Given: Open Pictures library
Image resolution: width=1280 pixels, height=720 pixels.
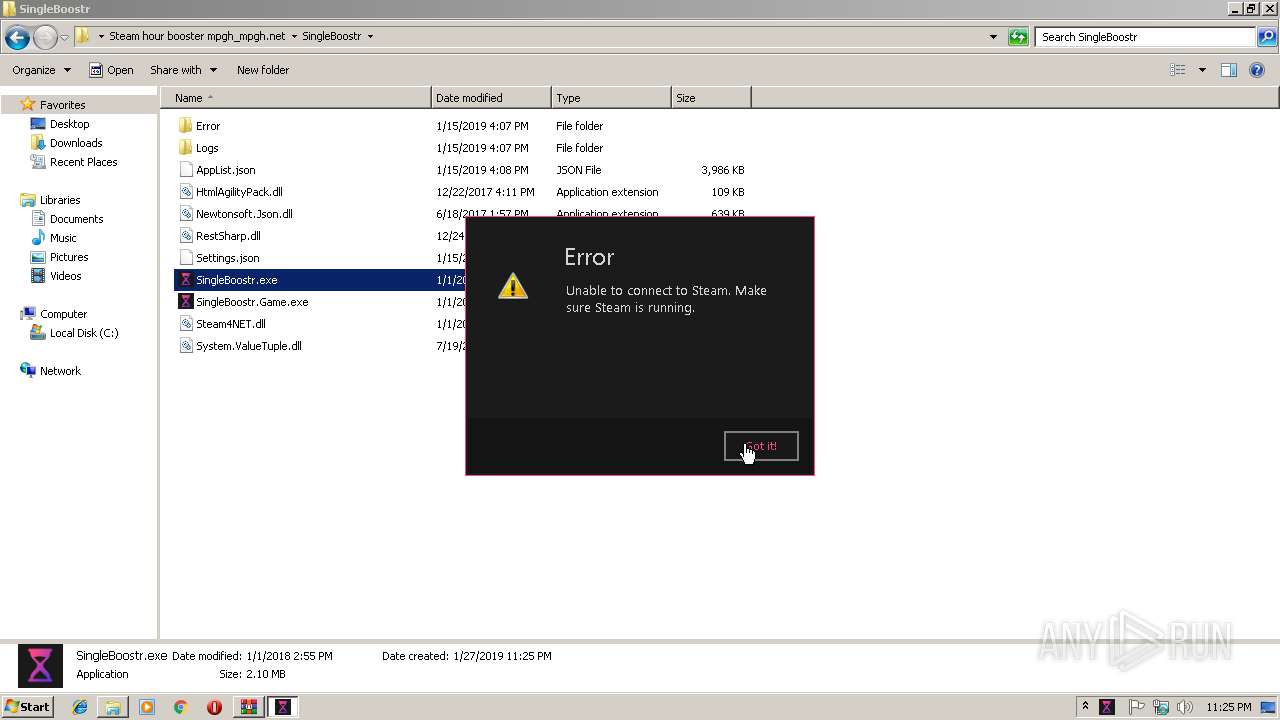Looking at the screenshot, I should pyautogui.click(x=69, y=257).
